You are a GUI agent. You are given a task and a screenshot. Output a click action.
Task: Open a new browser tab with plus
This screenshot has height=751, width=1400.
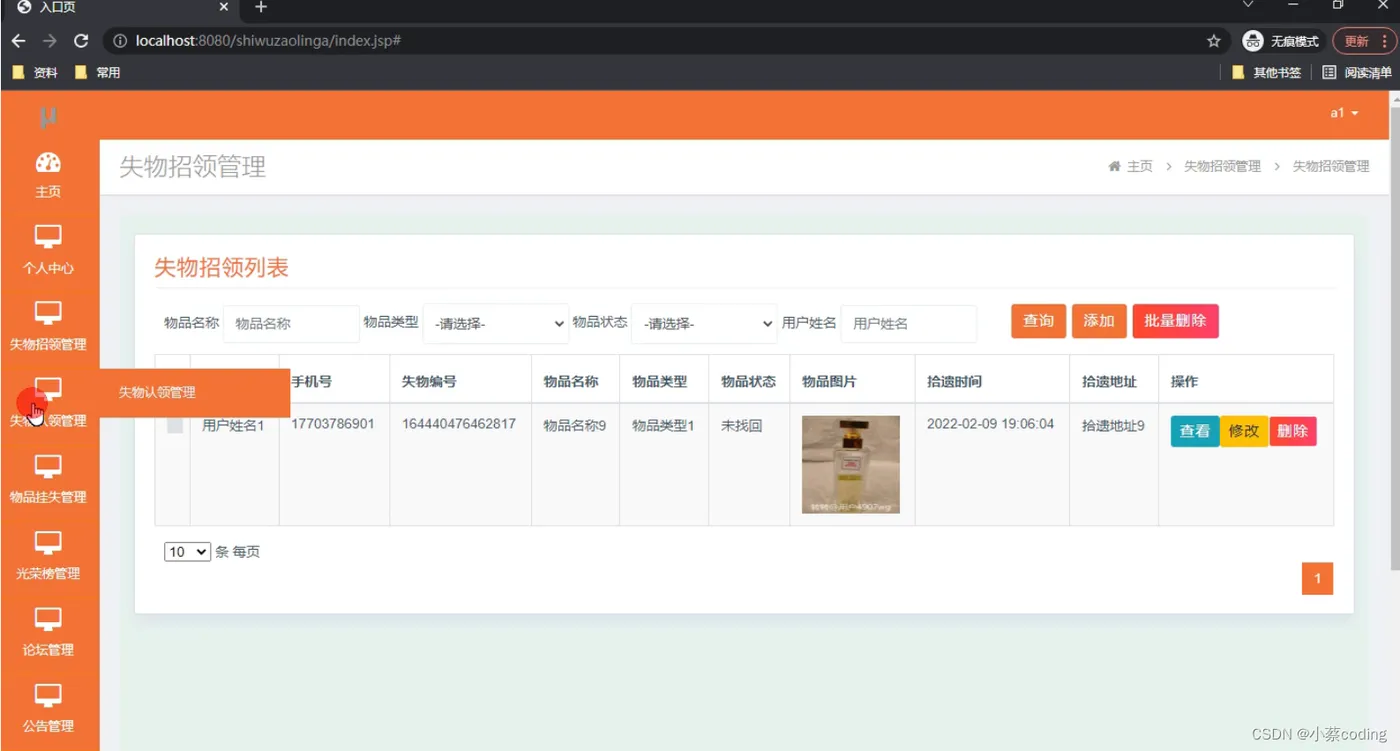click(261, 8)
